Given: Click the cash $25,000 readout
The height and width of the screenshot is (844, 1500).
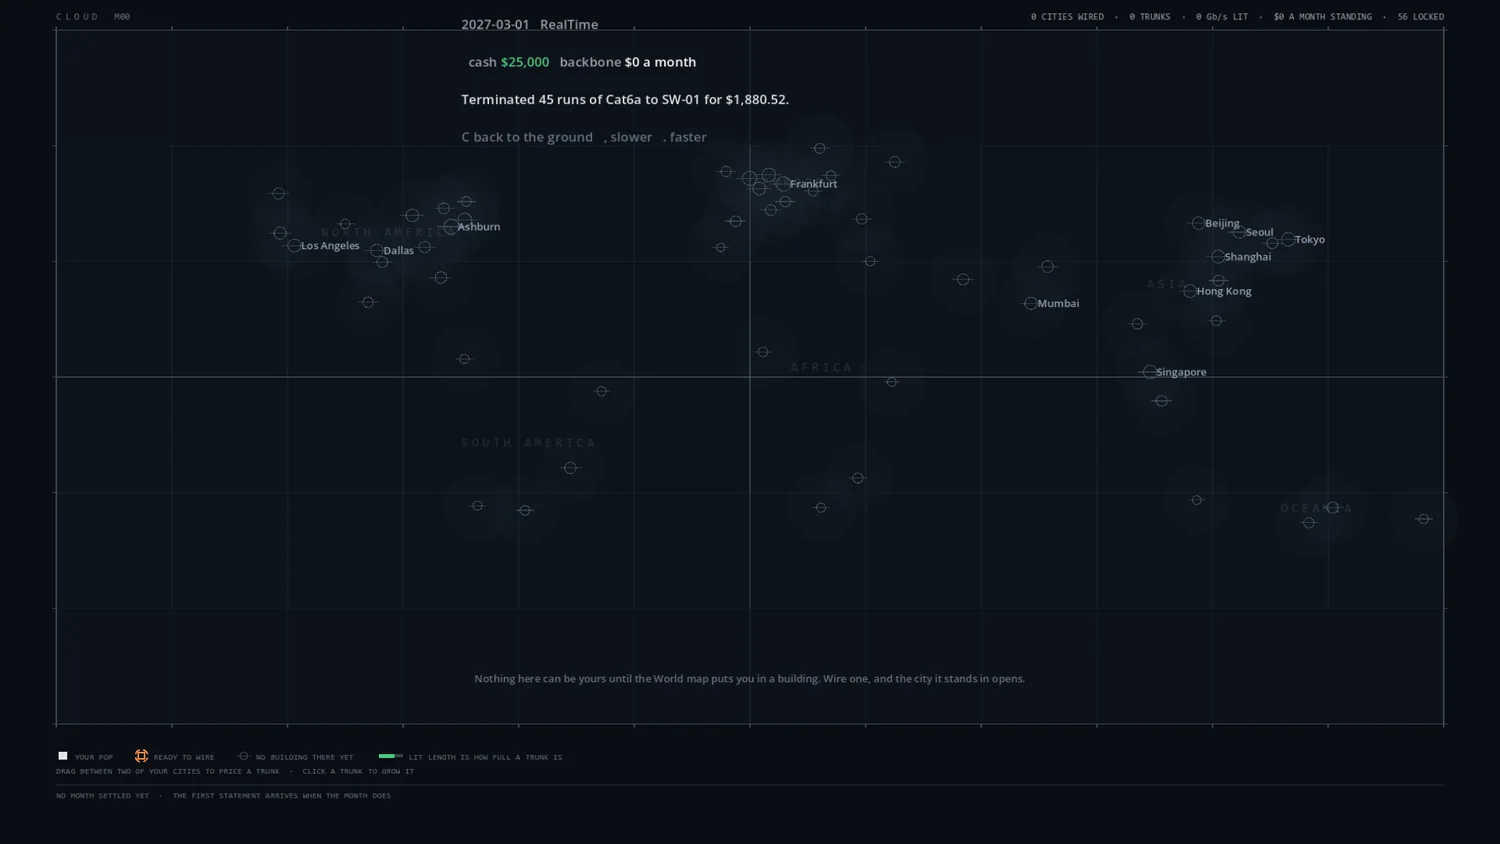Looking at the screenshot, I should coord(509,62).
